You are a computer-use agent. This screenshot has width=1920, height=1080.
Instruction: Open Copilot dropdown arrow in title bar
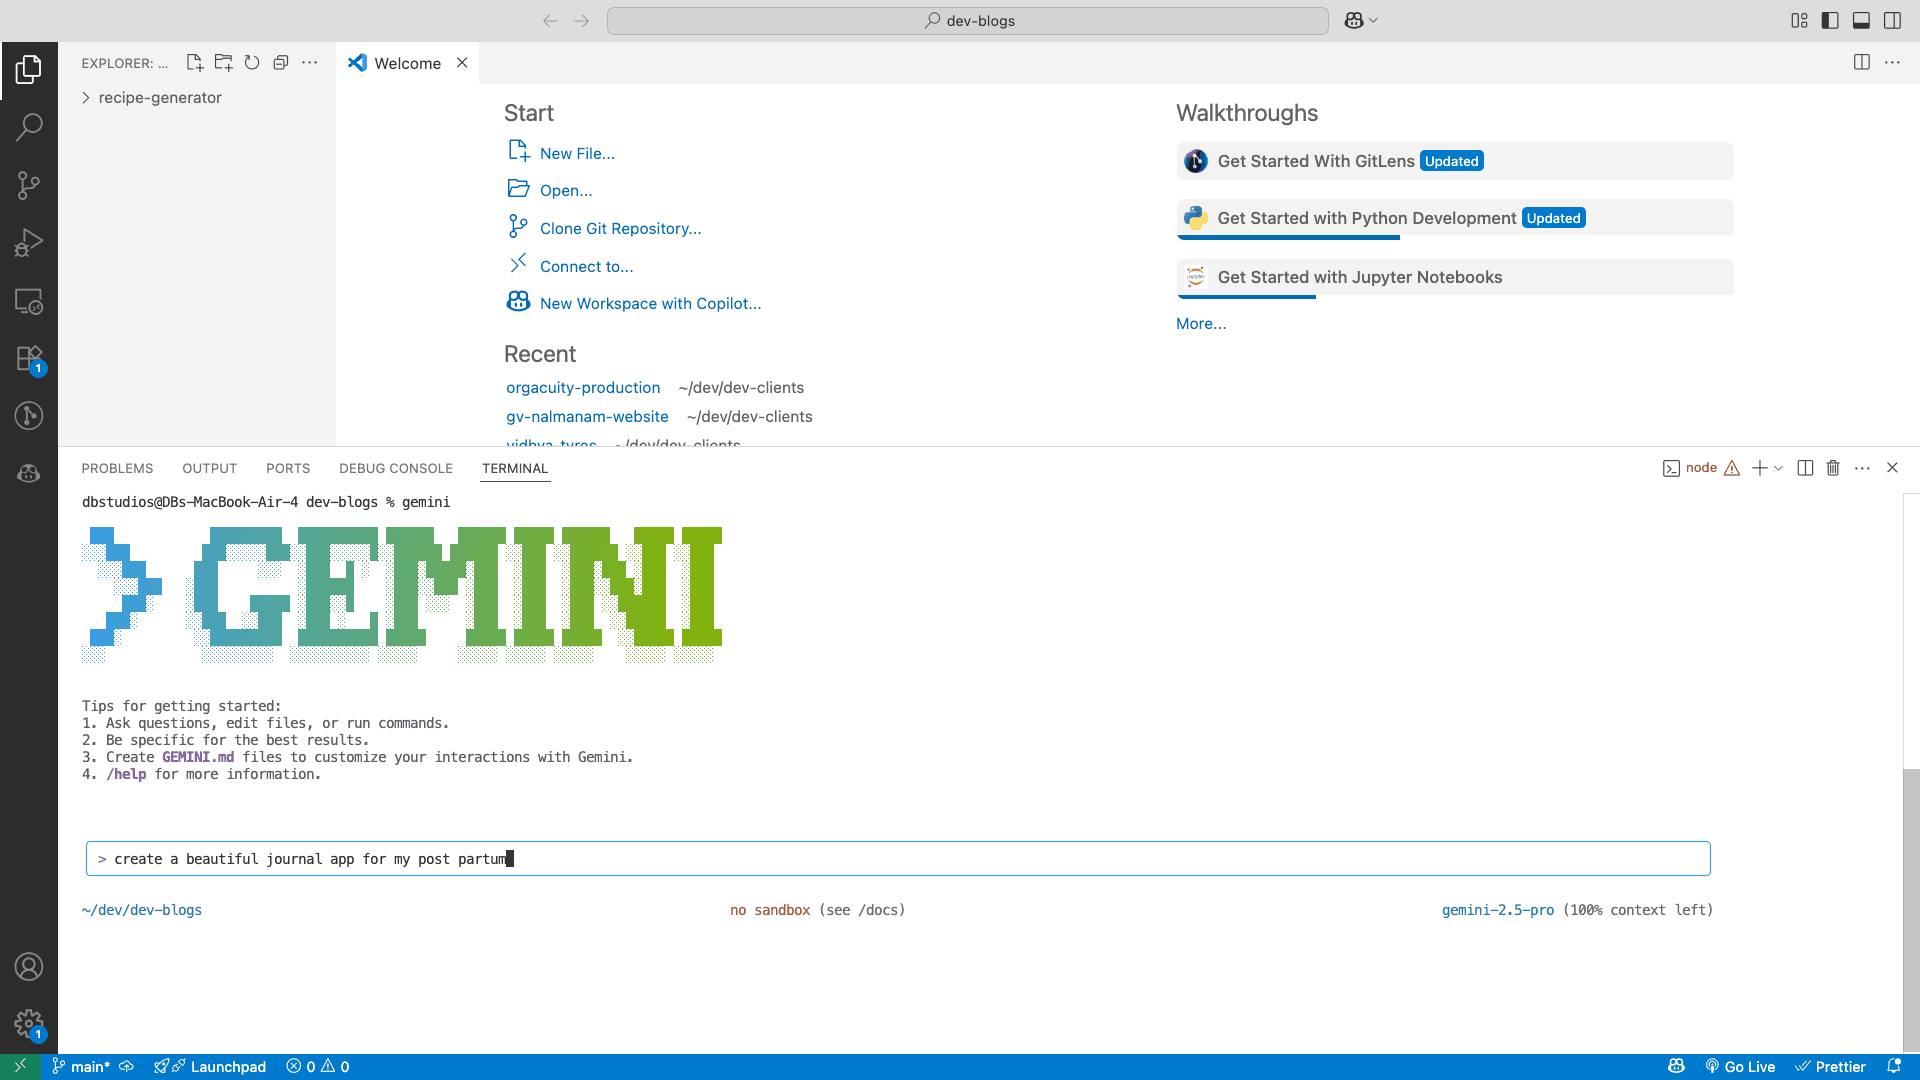coord(1374,21)
